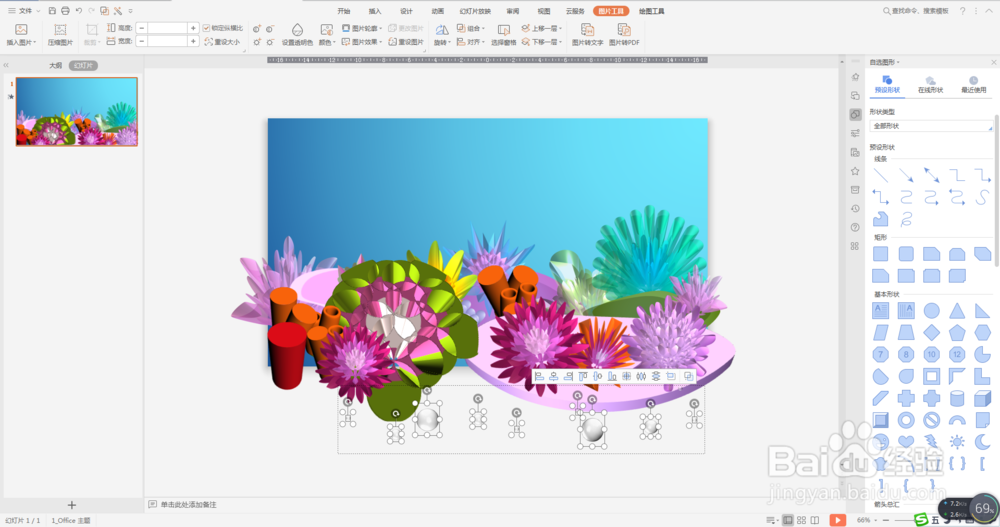Open the Animation (动画) ribbon tab
Image resolution: width=1000 pixels, height=527 pixels.
(x=438, y=11)
